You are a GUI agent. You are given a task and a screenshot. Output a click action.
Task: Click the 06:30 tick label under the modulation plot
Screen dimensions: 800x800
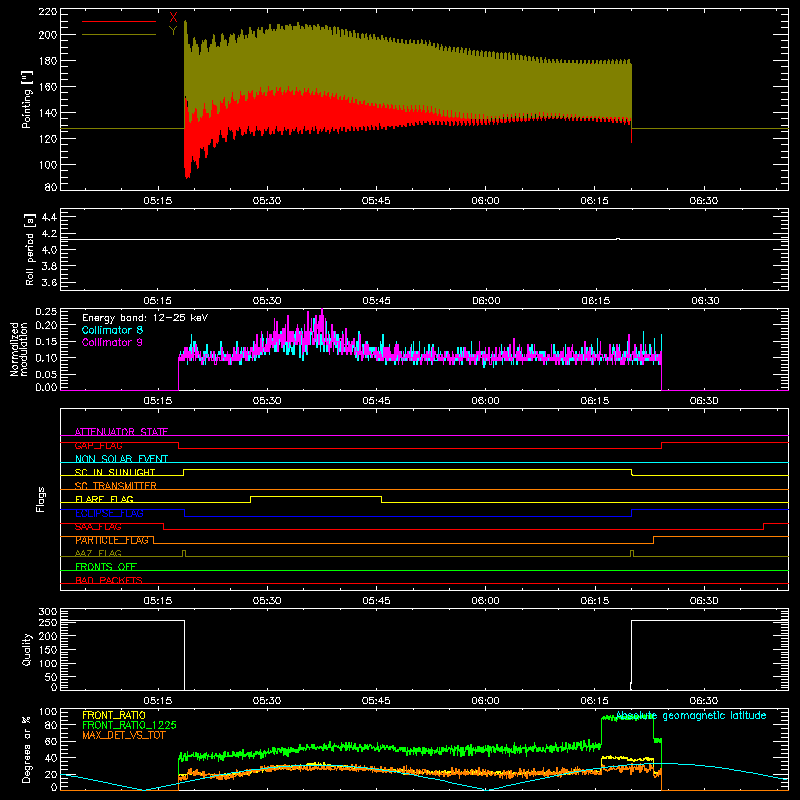pyautogui.click(x=704, y=401)
